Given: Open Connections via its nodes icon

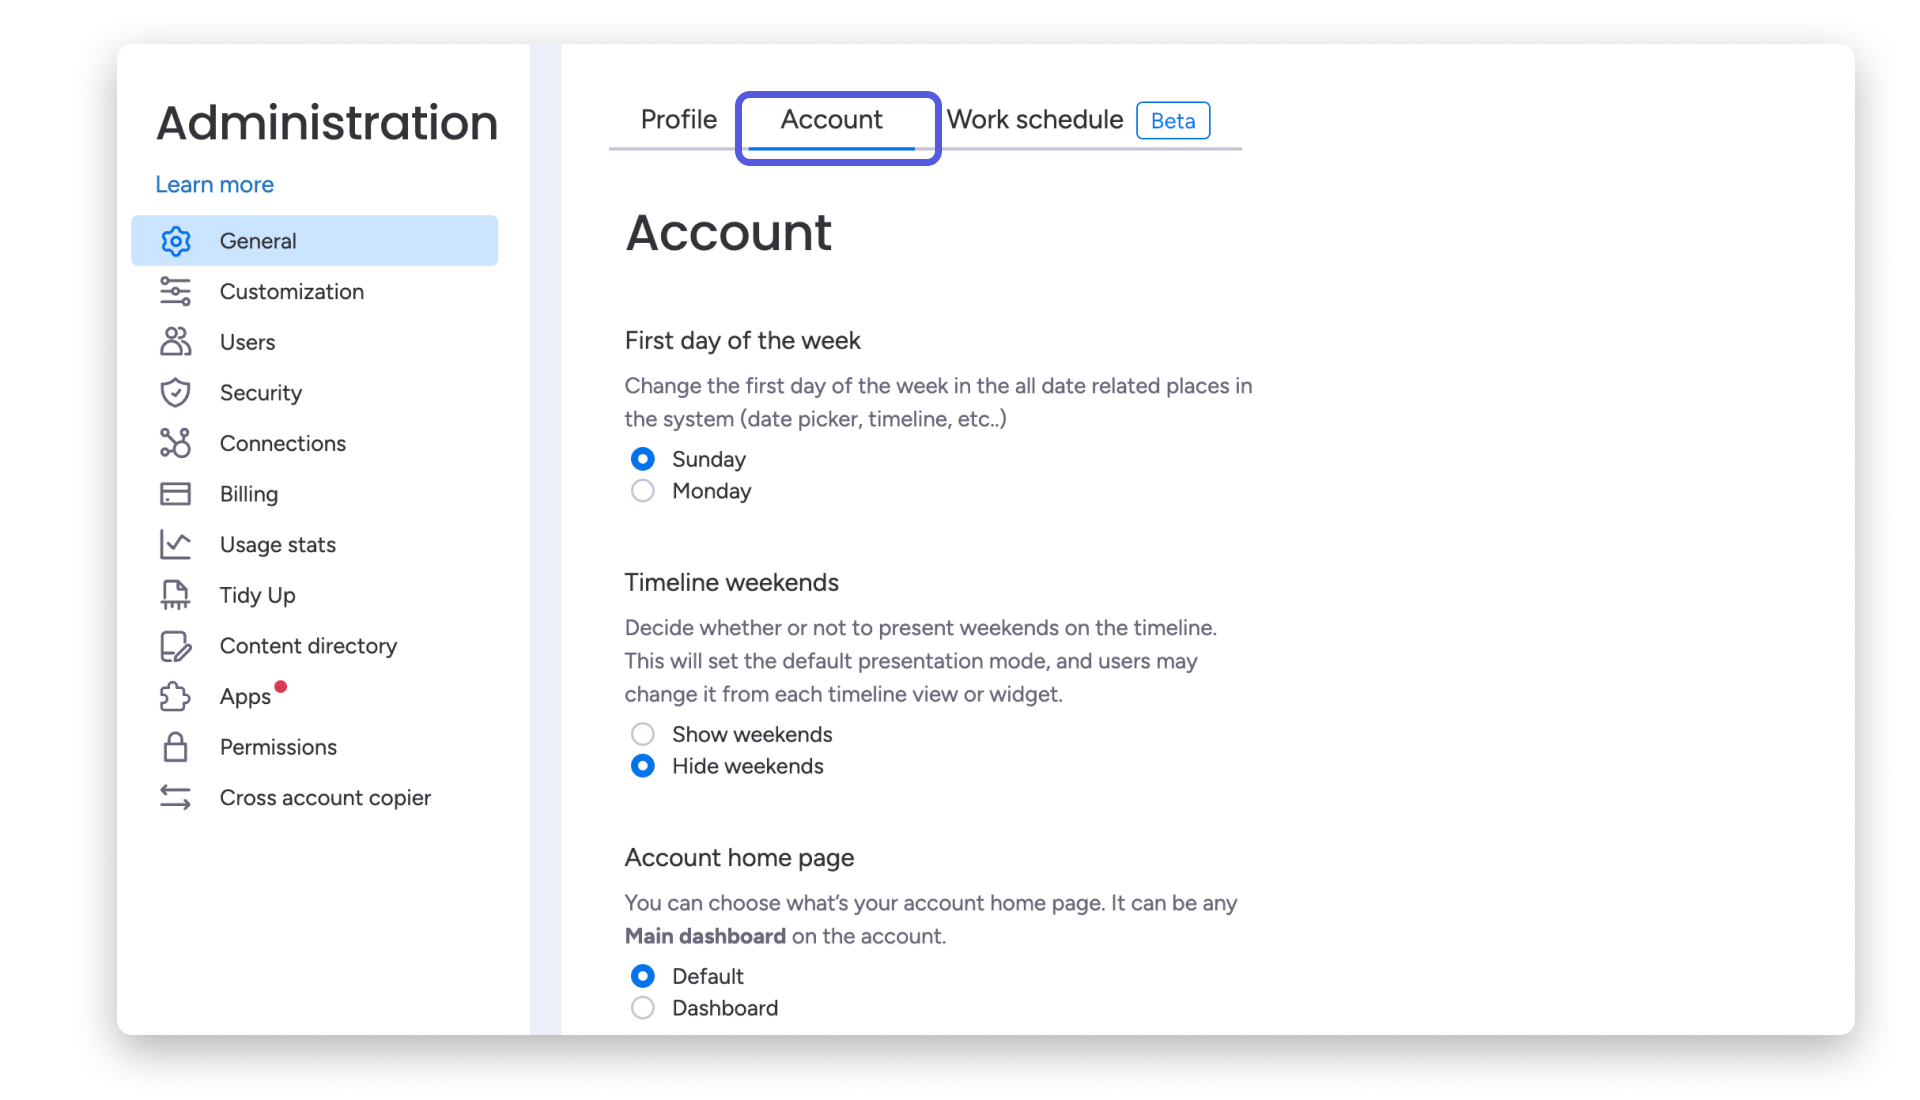Looking at the screenshot, I should click(175, 443).
